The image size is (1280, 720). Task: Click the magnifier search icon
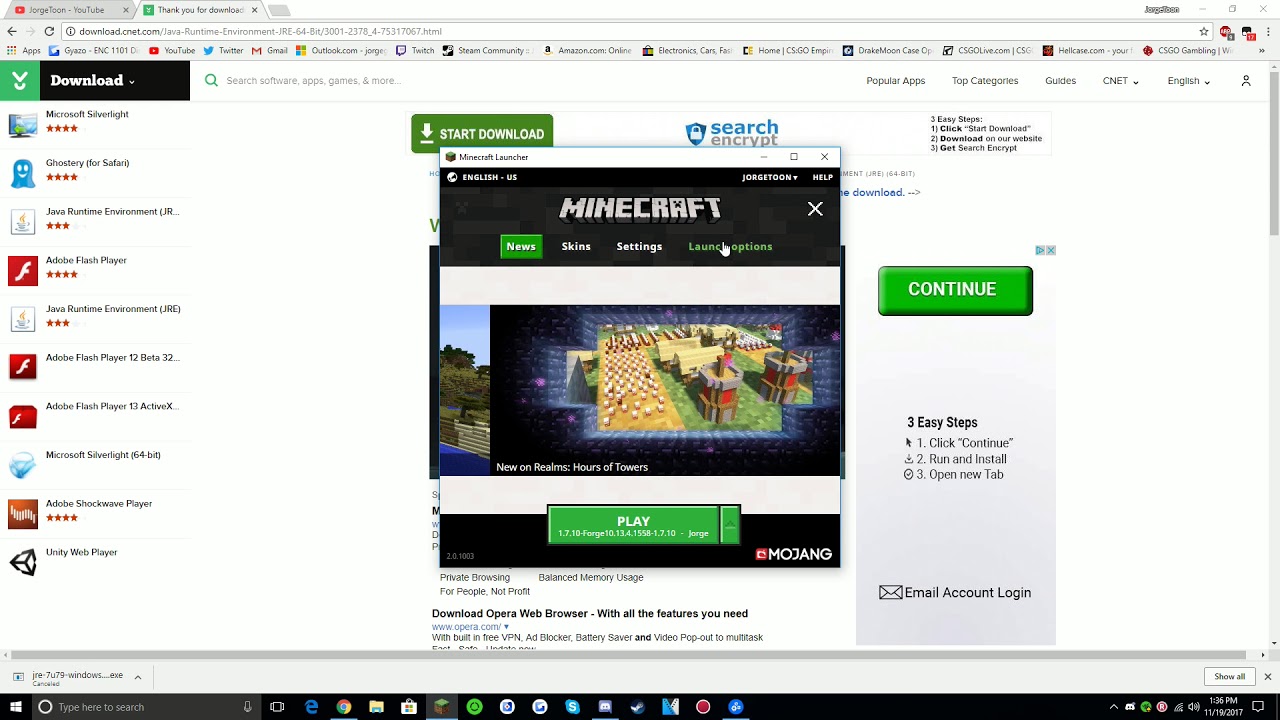[211, 80]
